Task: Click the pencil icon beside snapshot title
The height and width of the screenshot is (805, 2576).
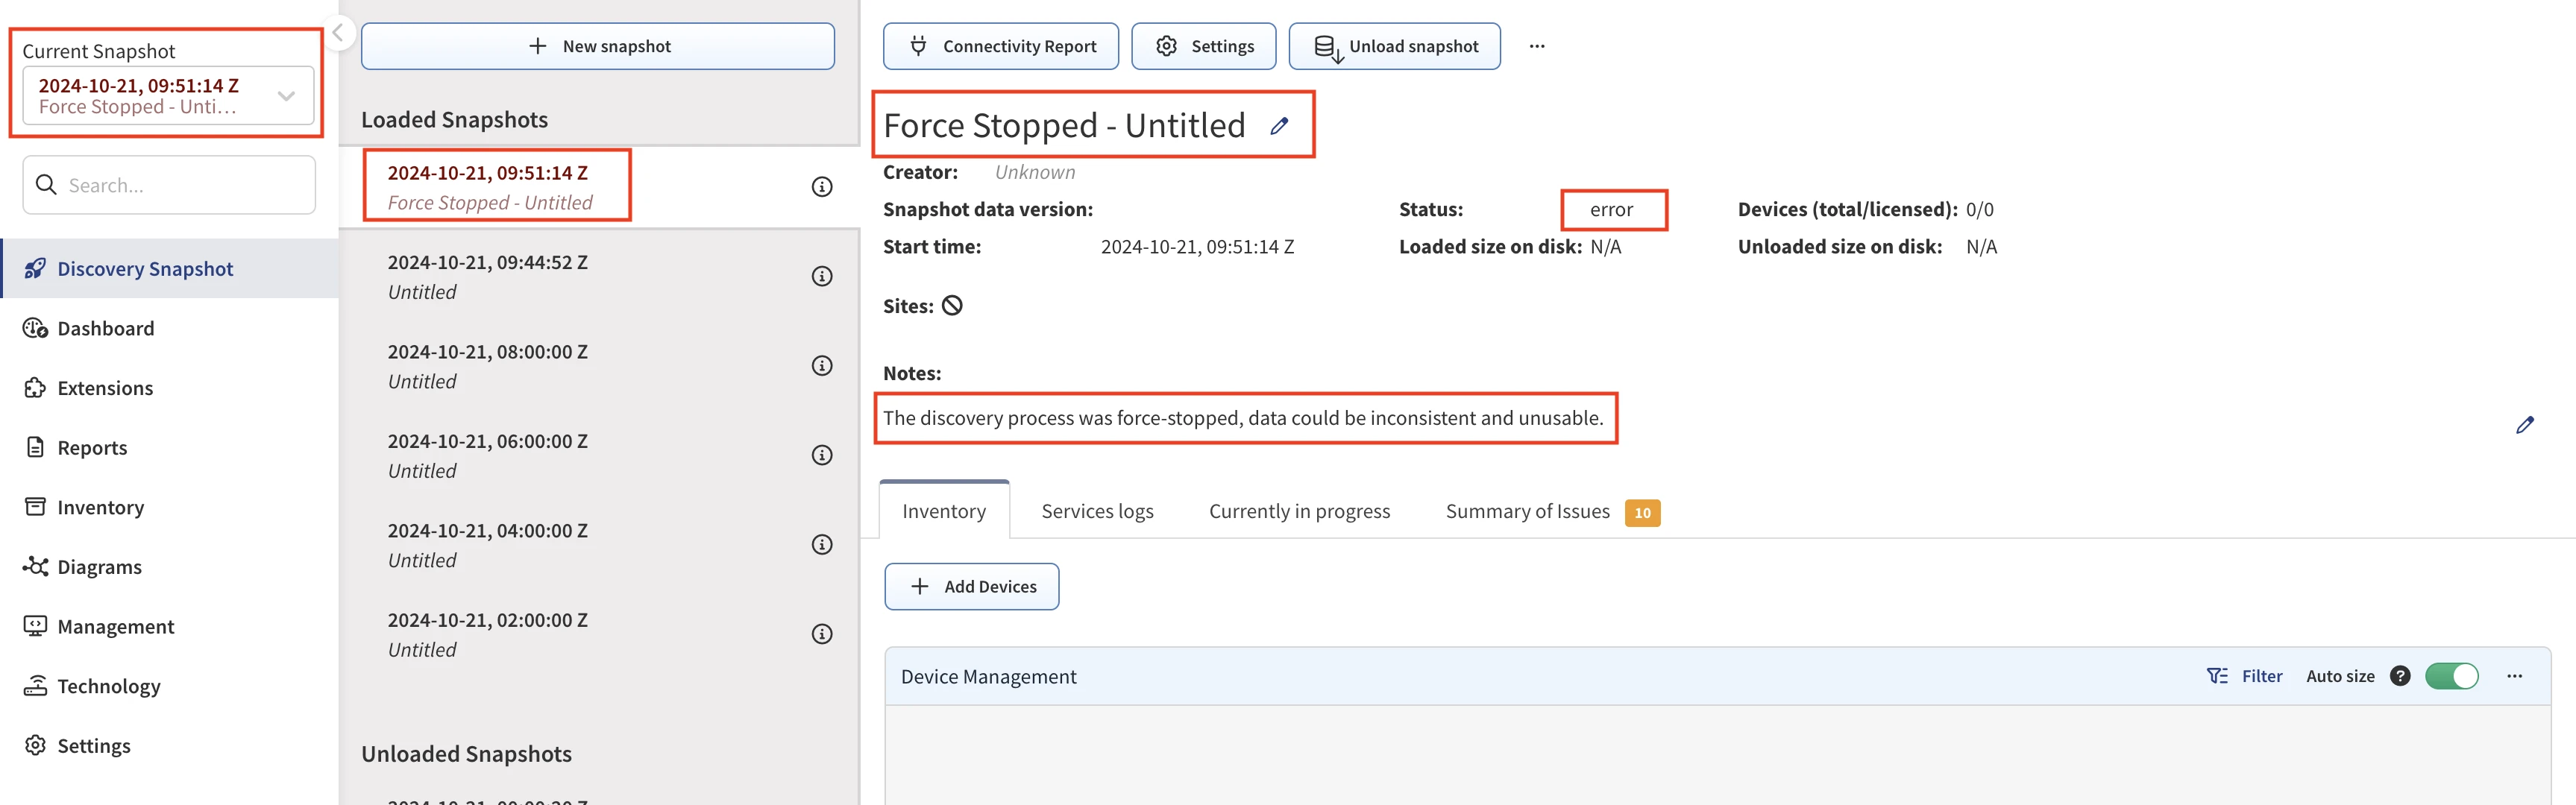Action: pos(1279,126)
